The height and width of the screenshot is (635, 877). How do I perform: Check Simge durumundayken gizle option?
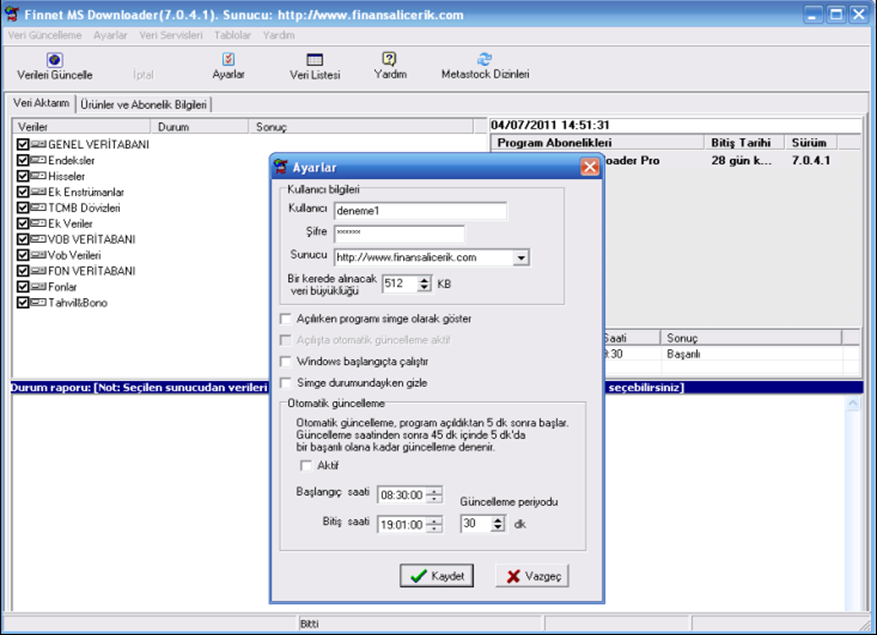pyautogui.click(x=287, y=383)
